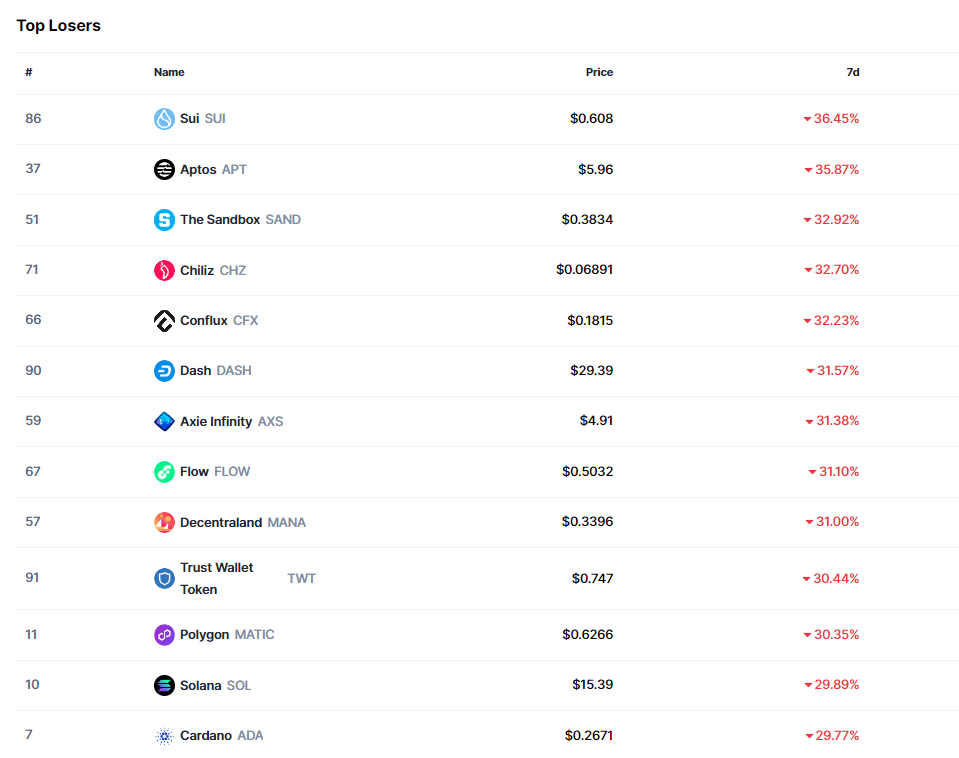Viewport: 959px width, 758px height.
Task: Open the Cardano ADA coin page
Action: point(221,735)
